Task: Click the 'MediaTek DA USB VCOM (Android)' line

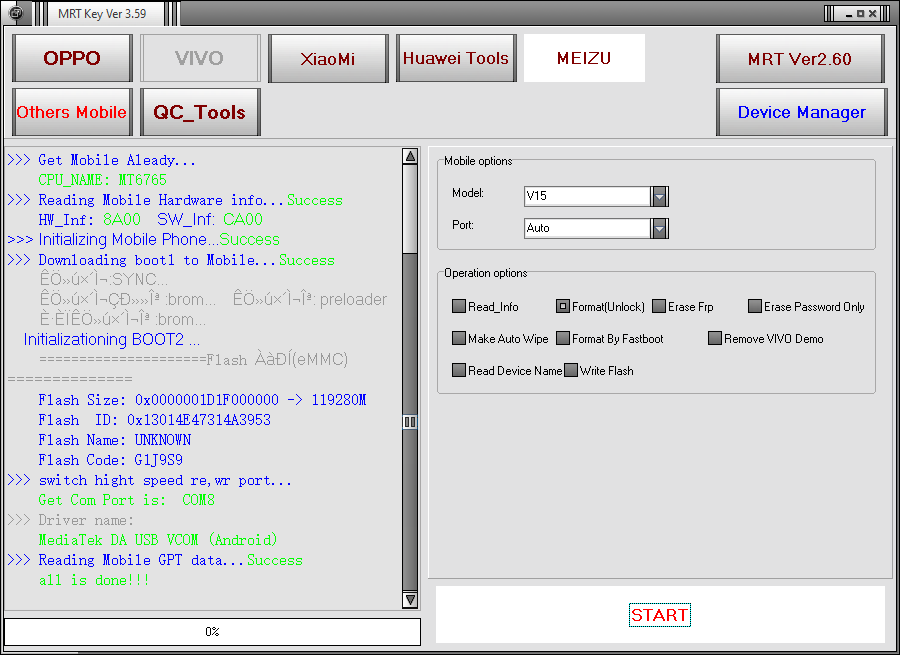Action: coord(158,540)
